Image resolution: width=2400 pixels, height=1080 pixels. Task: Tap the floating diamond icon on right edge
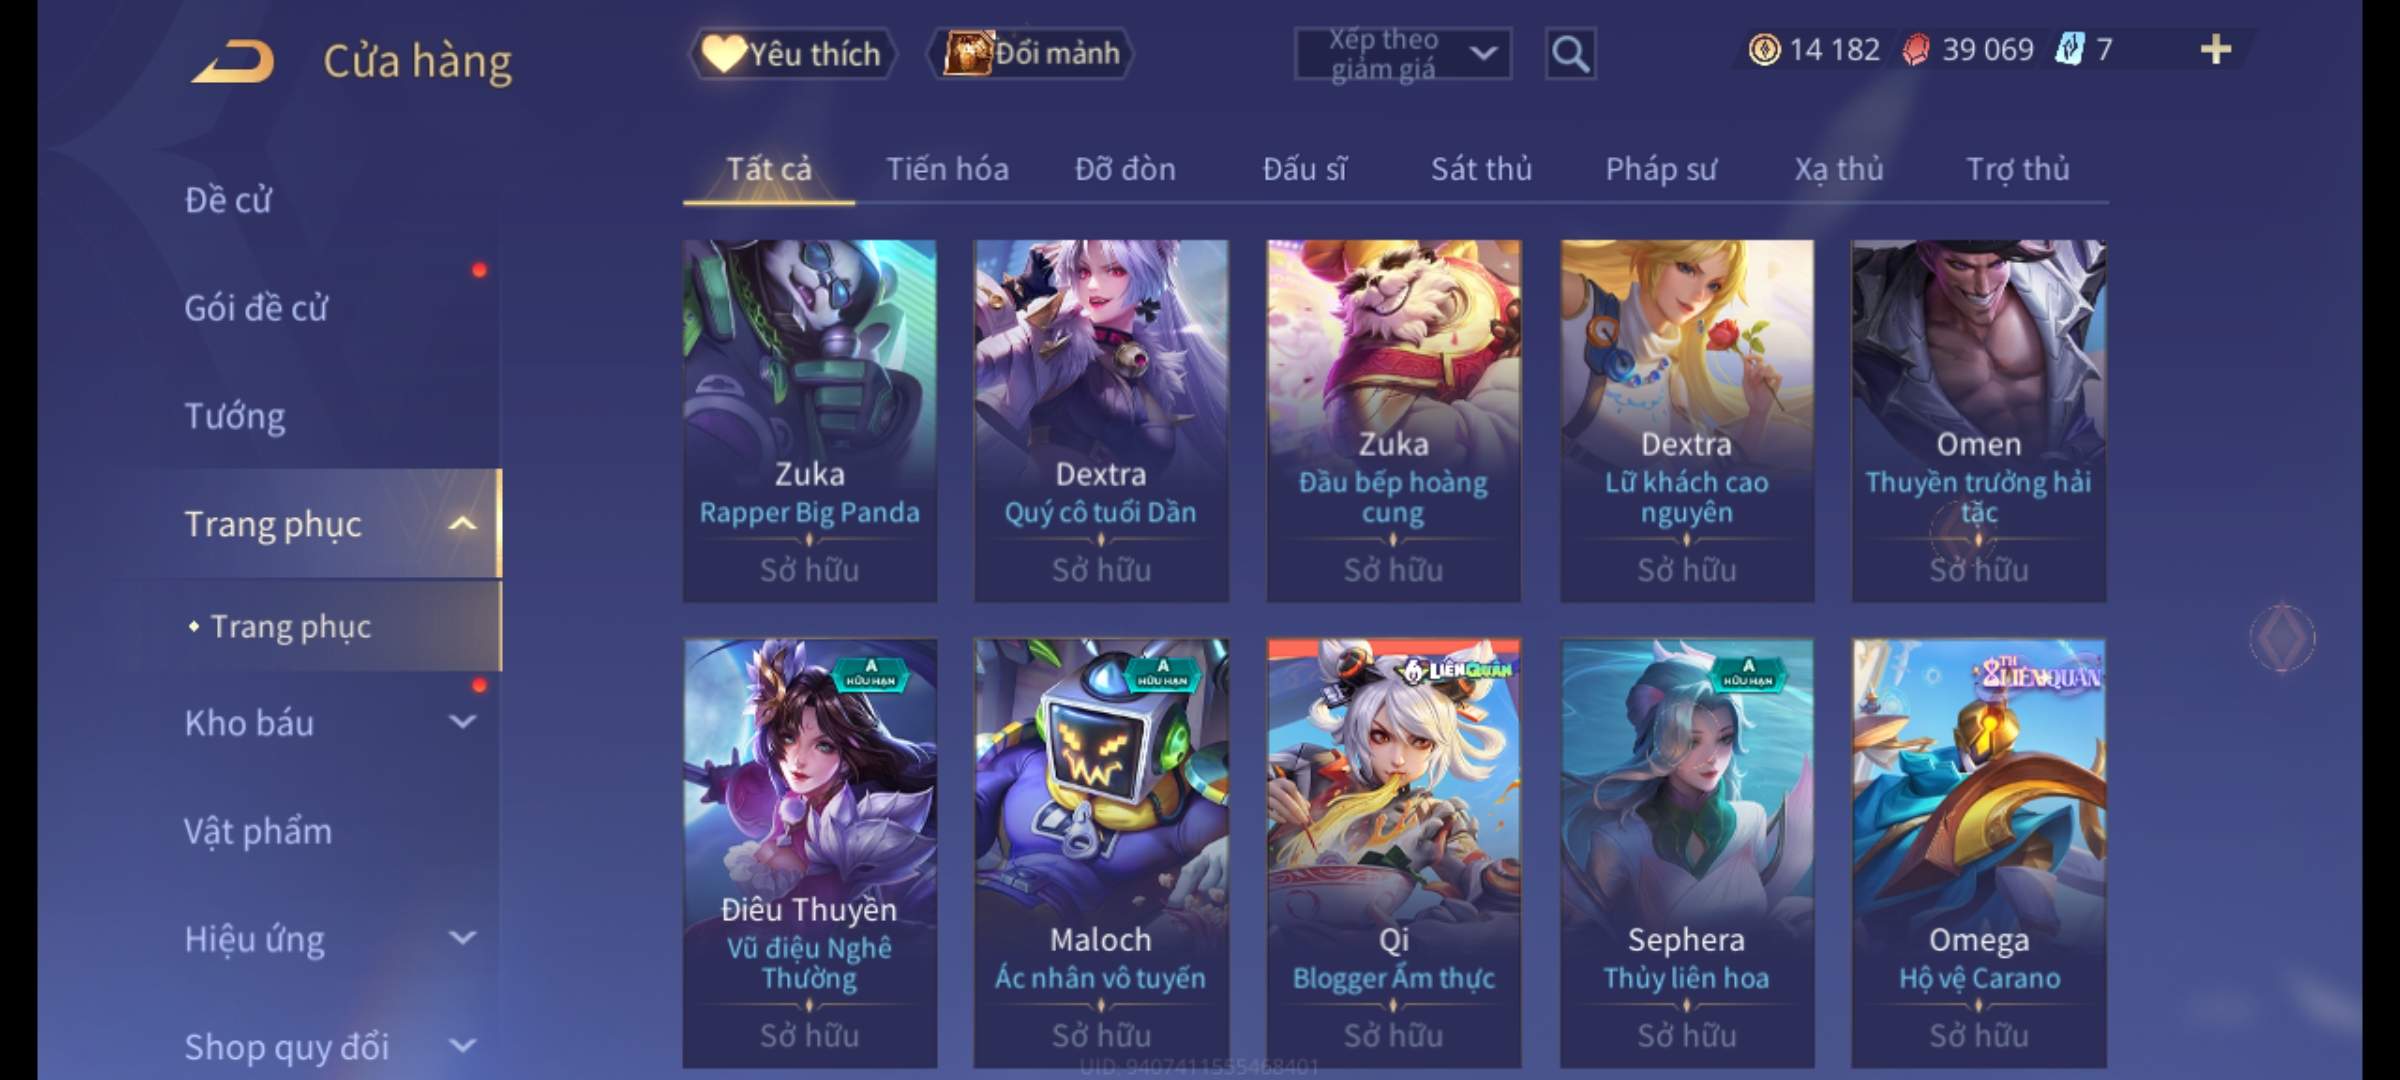tap(2282, 637)
